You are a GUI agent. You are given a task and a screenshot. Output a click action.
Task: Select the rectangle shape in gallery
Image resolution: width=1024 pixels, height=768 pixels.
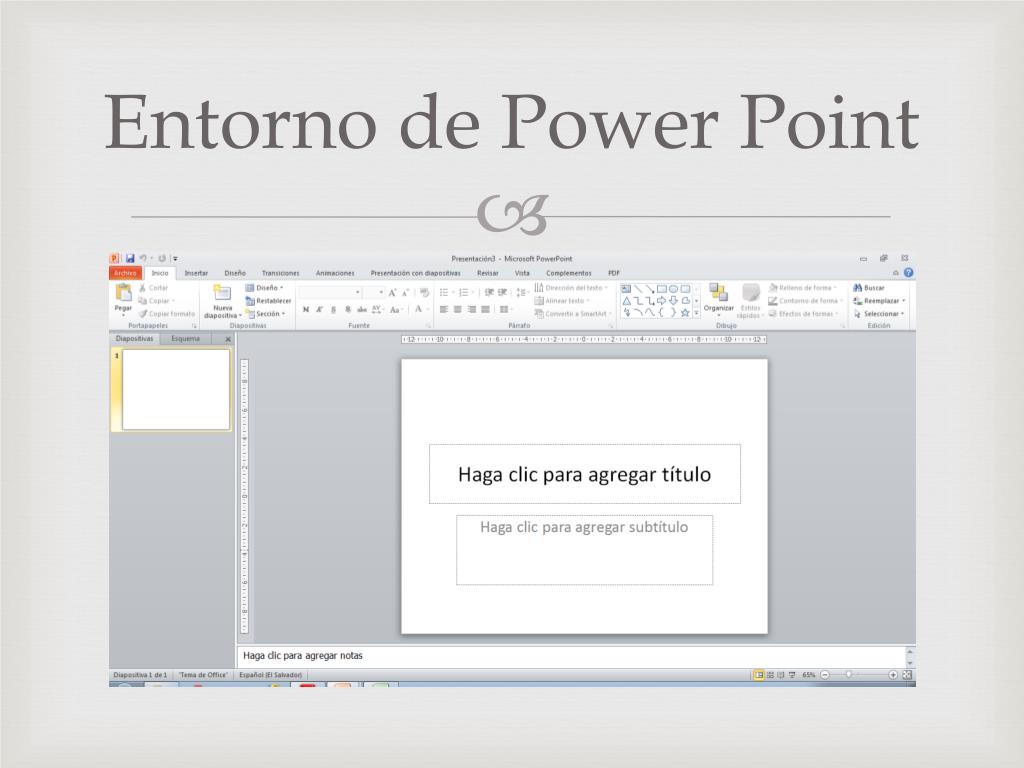coord(662,289)
